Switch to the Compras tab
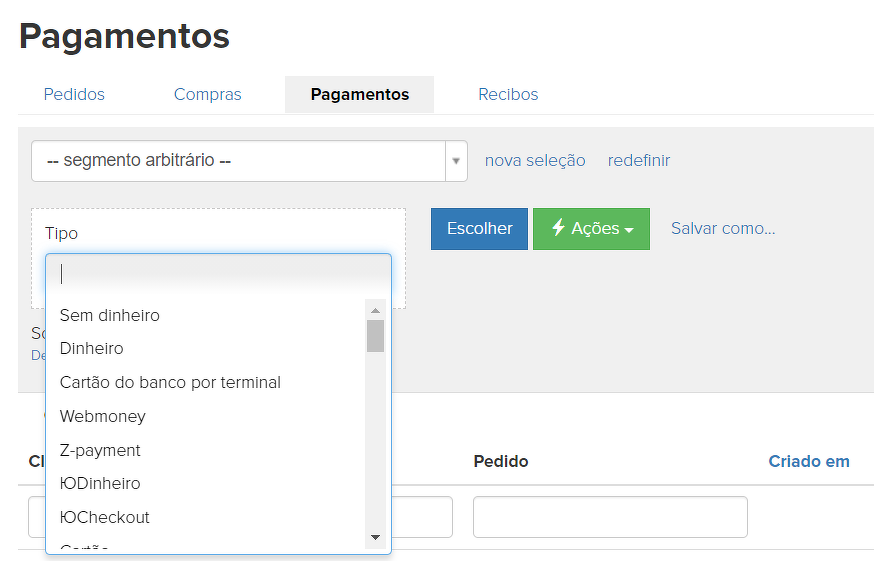Image resolution: width=874 pixels, height=561 pixels. pos(207,94)
